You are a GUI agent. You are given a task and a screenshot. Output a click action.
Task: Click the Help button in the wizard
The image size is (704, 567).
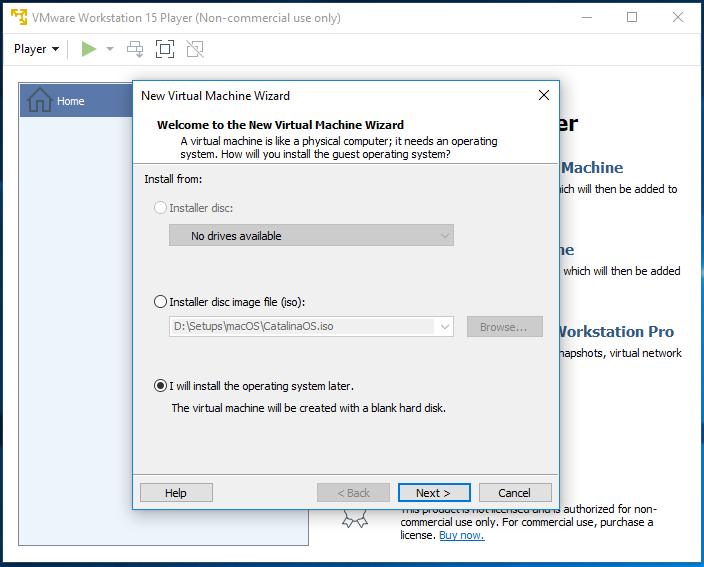pyautogui.click(x=176, y=492)
